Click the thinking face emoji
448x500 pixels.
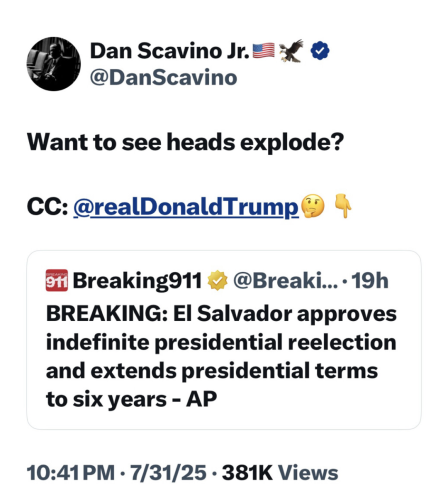click(x=313, y=206)
